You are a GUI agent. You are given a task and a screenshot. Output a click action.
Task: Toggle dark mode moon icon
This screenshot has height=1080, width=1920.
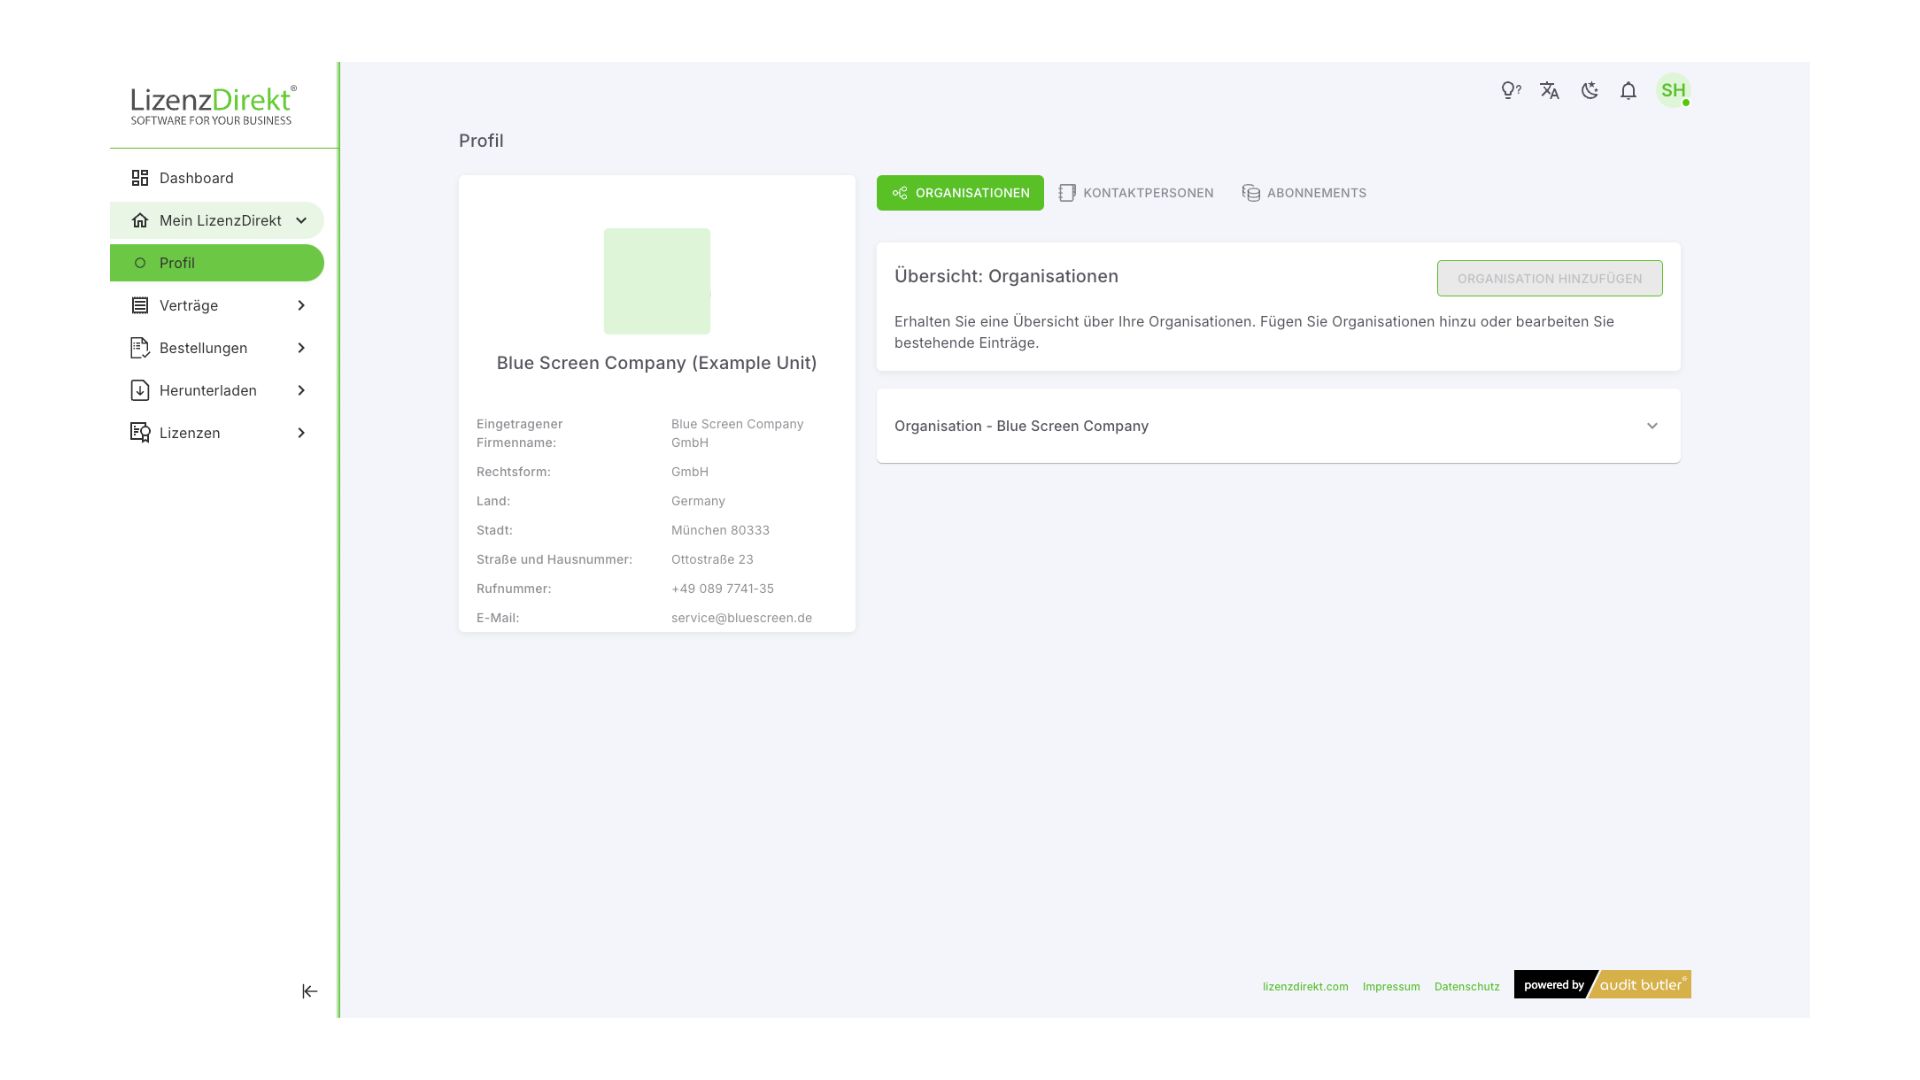click(1589, 91)
